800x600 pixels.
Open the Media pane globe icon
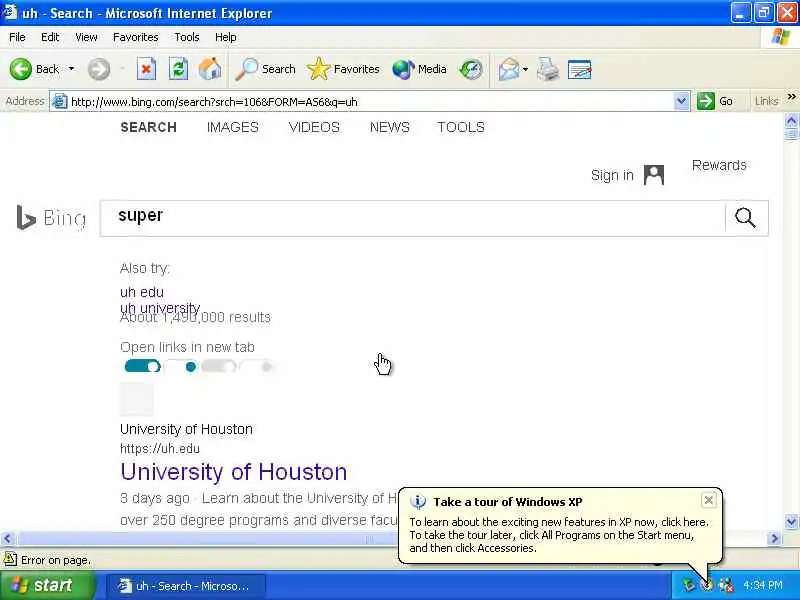click(x=419, y=69)
